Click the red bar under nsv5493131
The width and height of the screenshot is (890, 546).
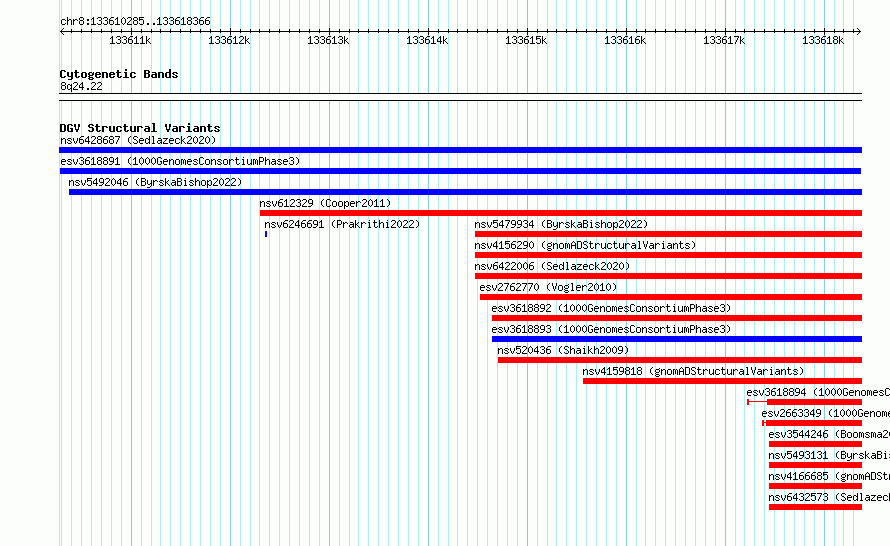[x=816, y=465]
